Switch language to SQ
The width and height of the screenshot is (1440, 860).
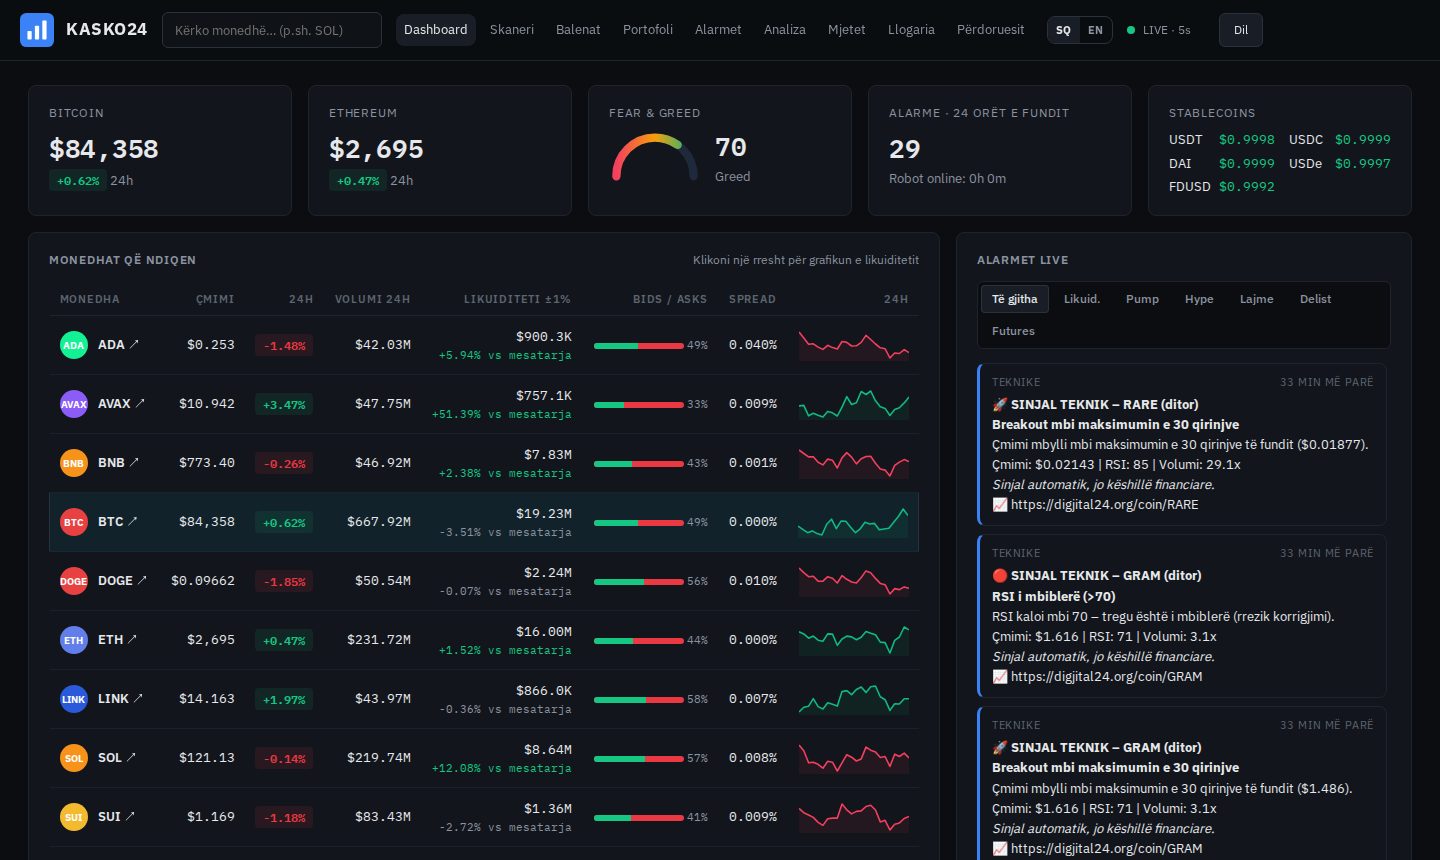point(1063,30)
